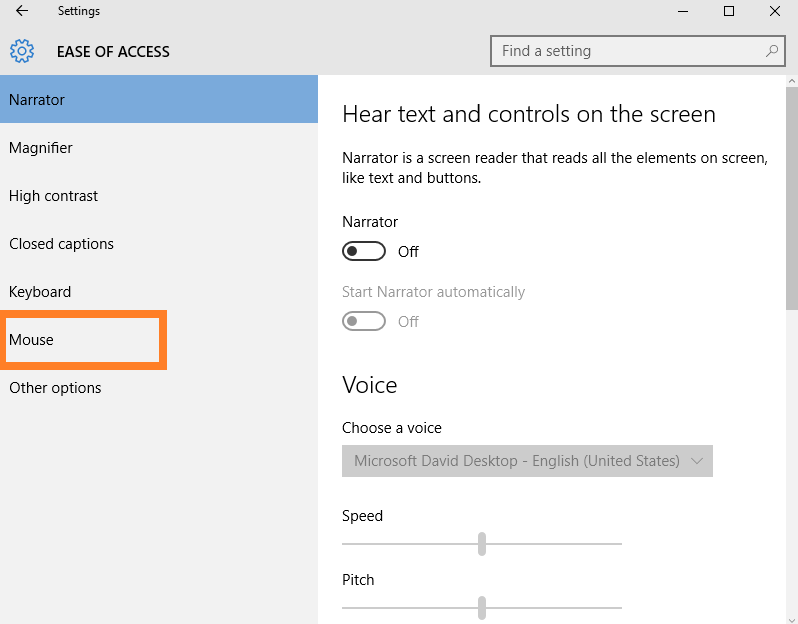Turn on the Narrator toggle
Viewport: 798px width, 624px height.
click(x=364, y=251)
